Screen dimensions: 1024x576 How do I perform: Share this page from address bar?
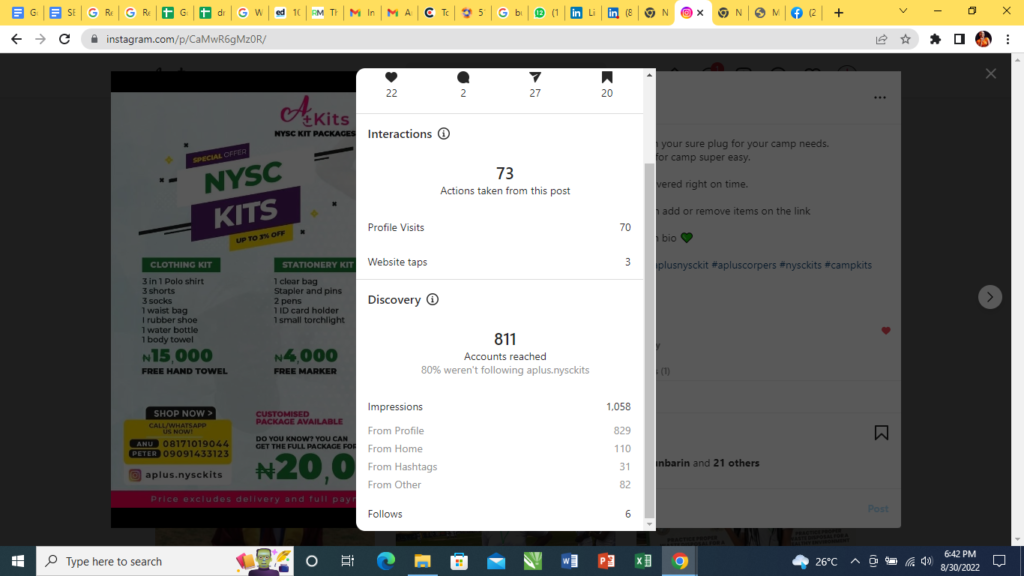881,39
